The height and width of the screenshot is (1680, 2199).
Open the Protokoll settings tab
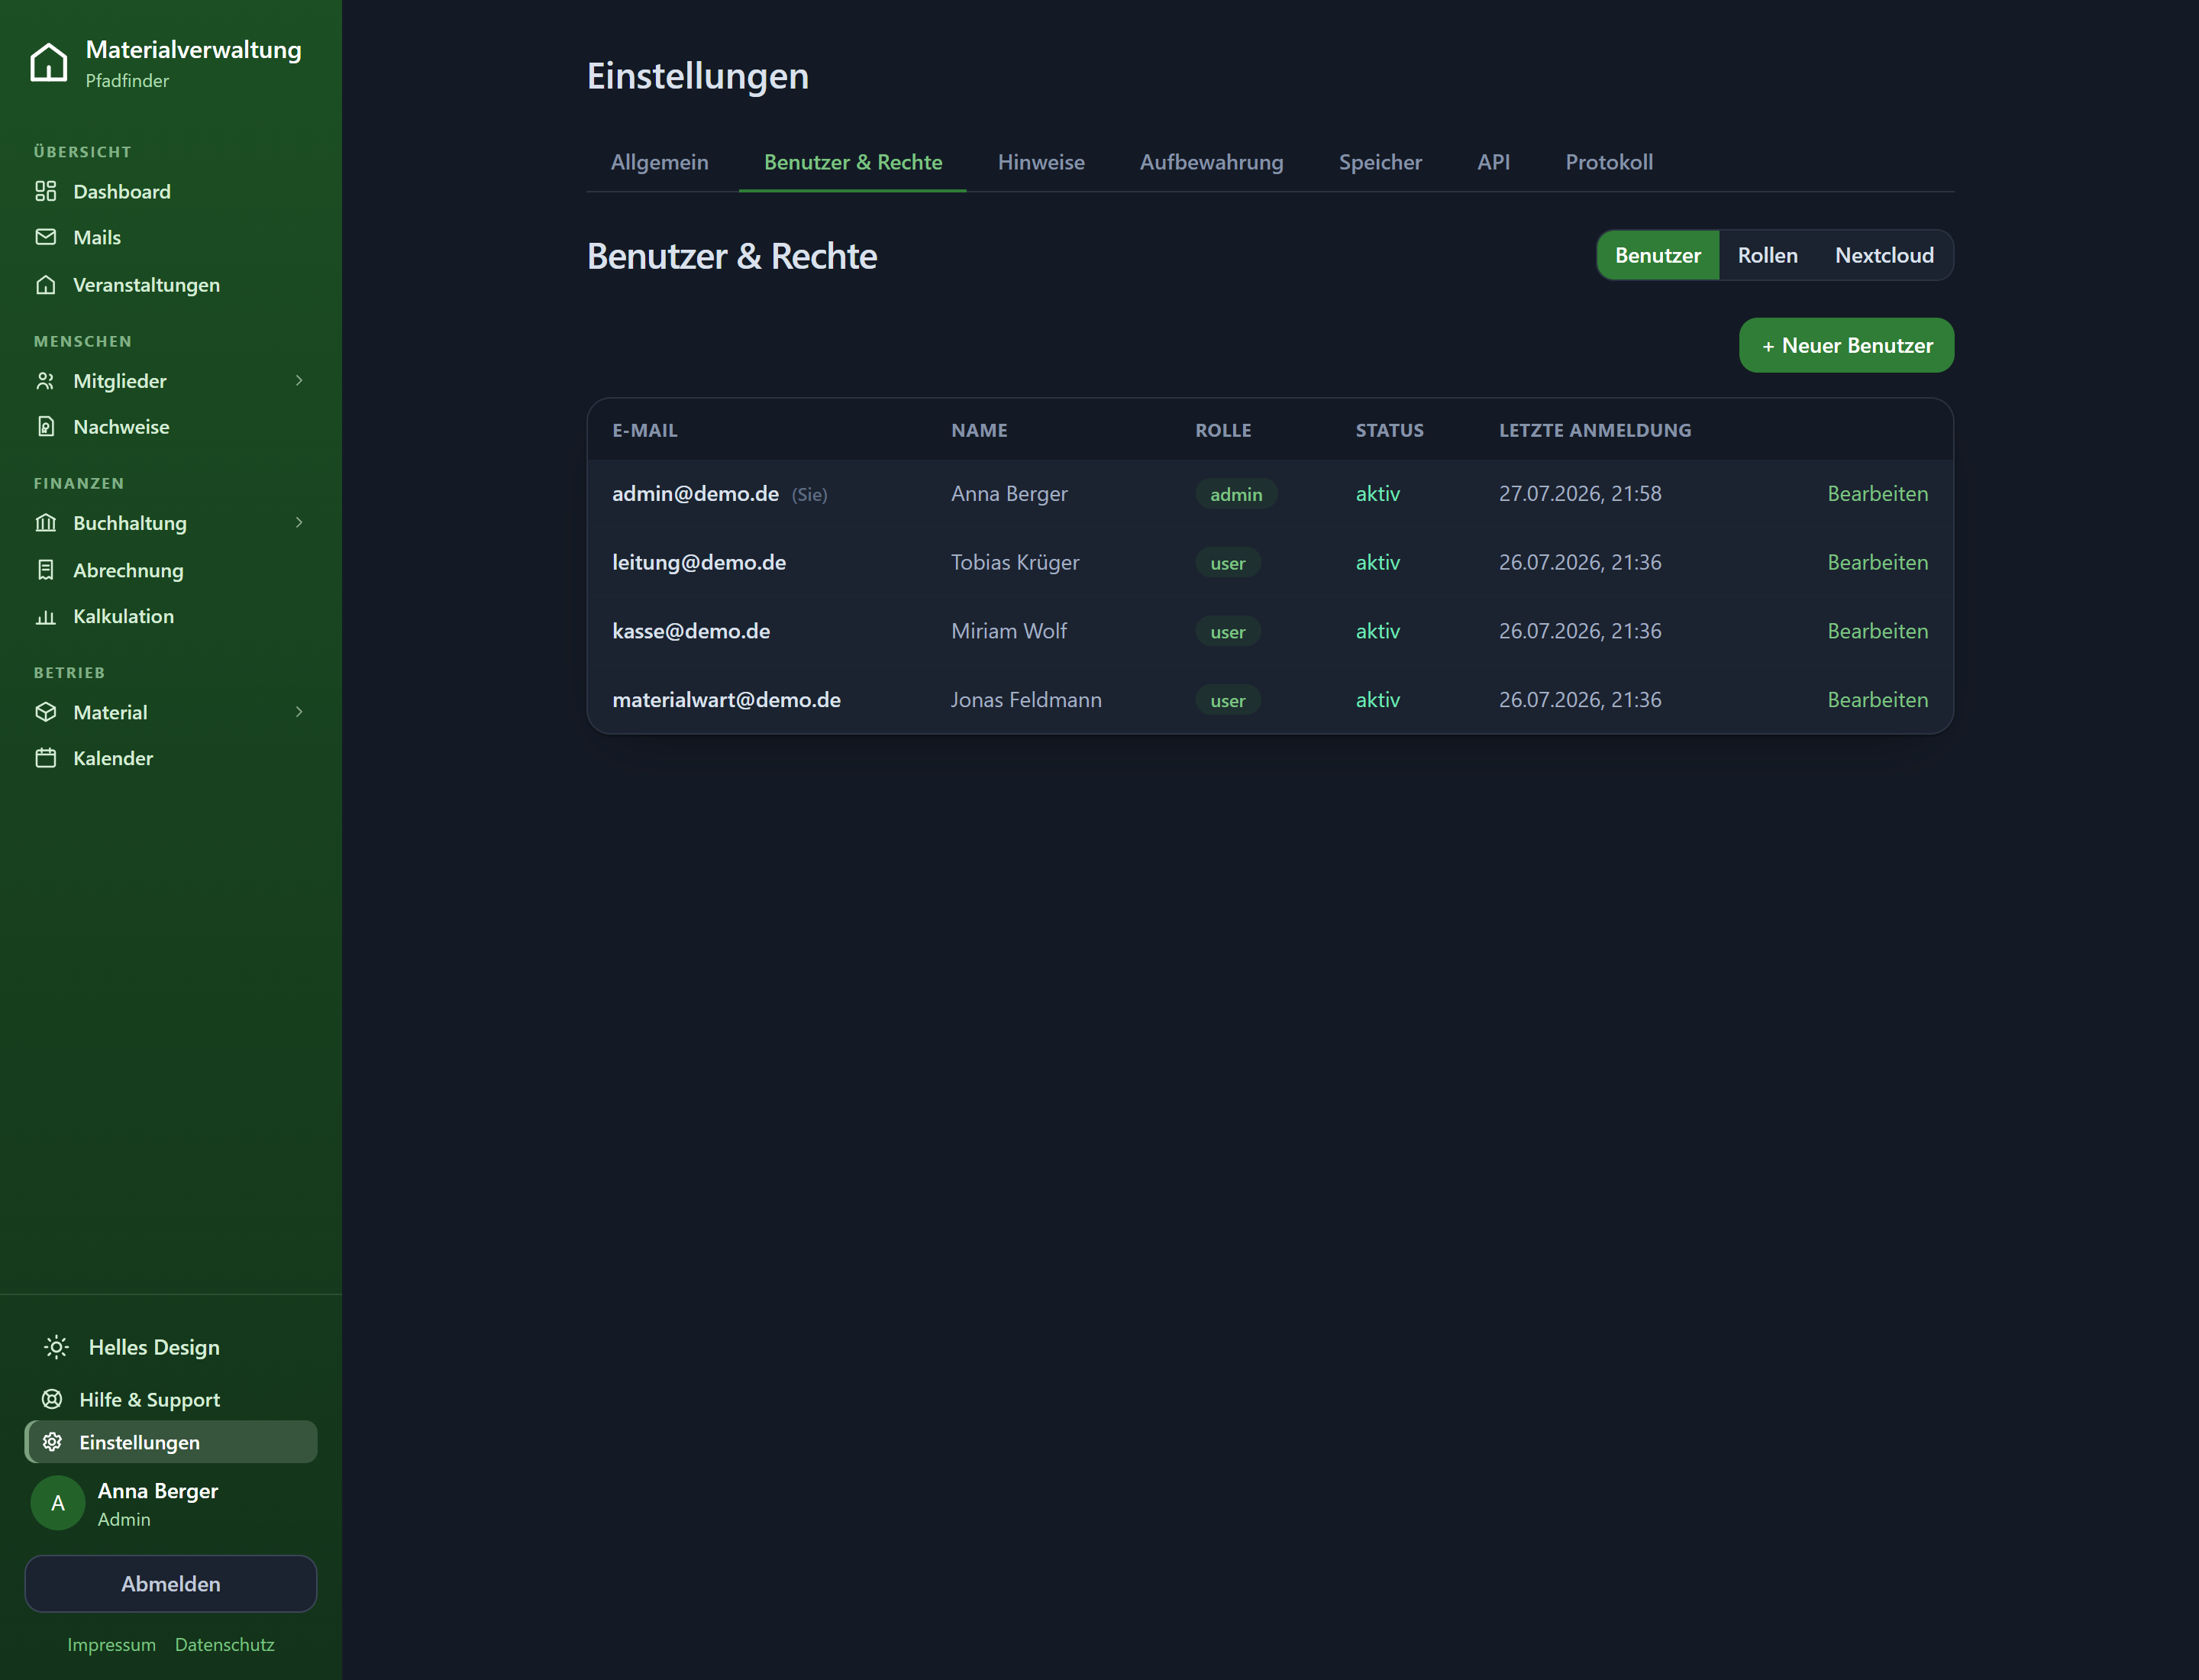coord(1608,162)
